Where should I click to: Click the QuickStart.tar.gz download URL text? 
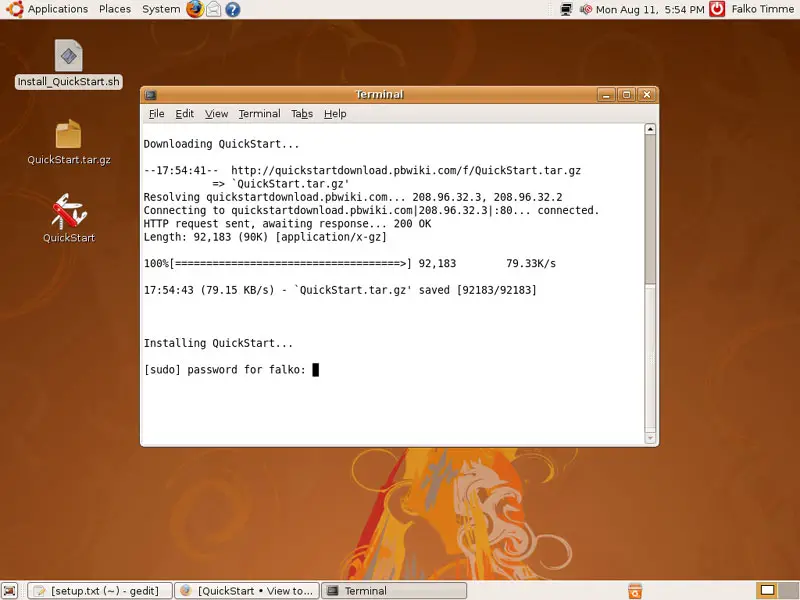pos(406,170)
